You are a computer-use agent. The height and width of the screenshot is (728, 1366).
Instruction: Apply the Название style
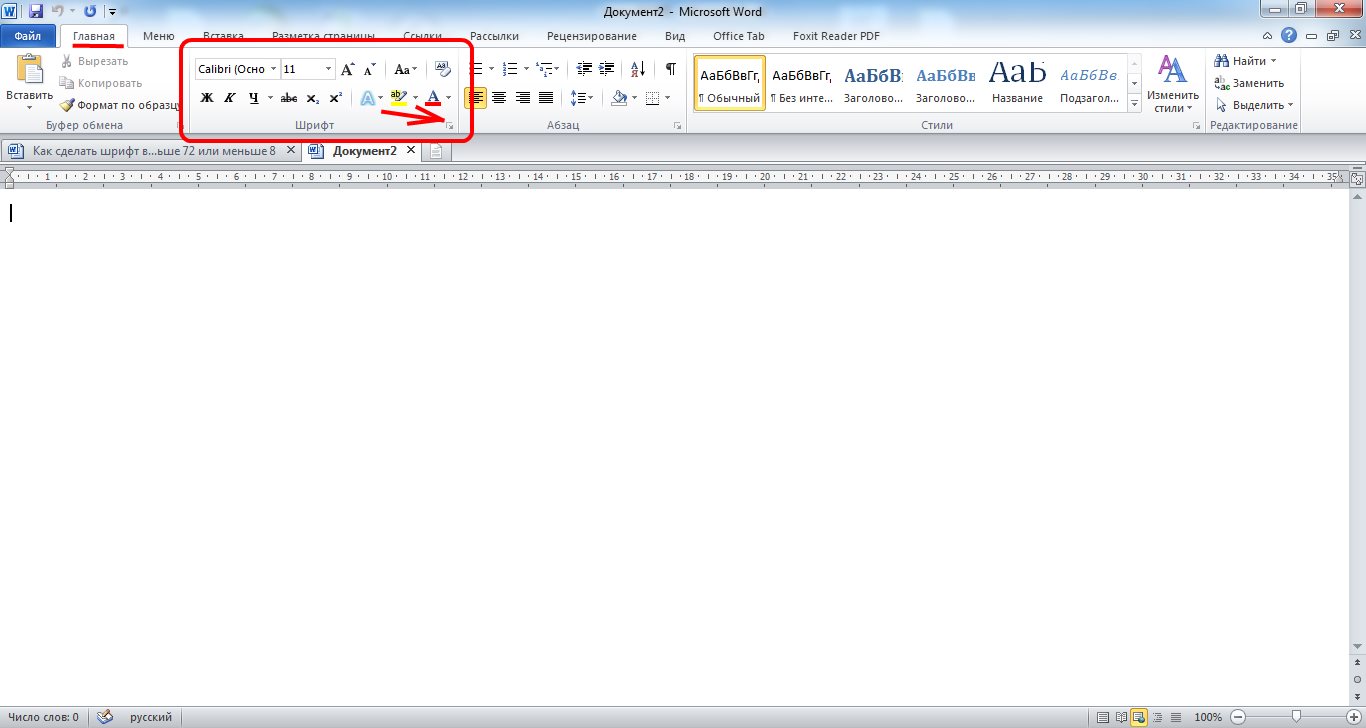point(1018,83)
